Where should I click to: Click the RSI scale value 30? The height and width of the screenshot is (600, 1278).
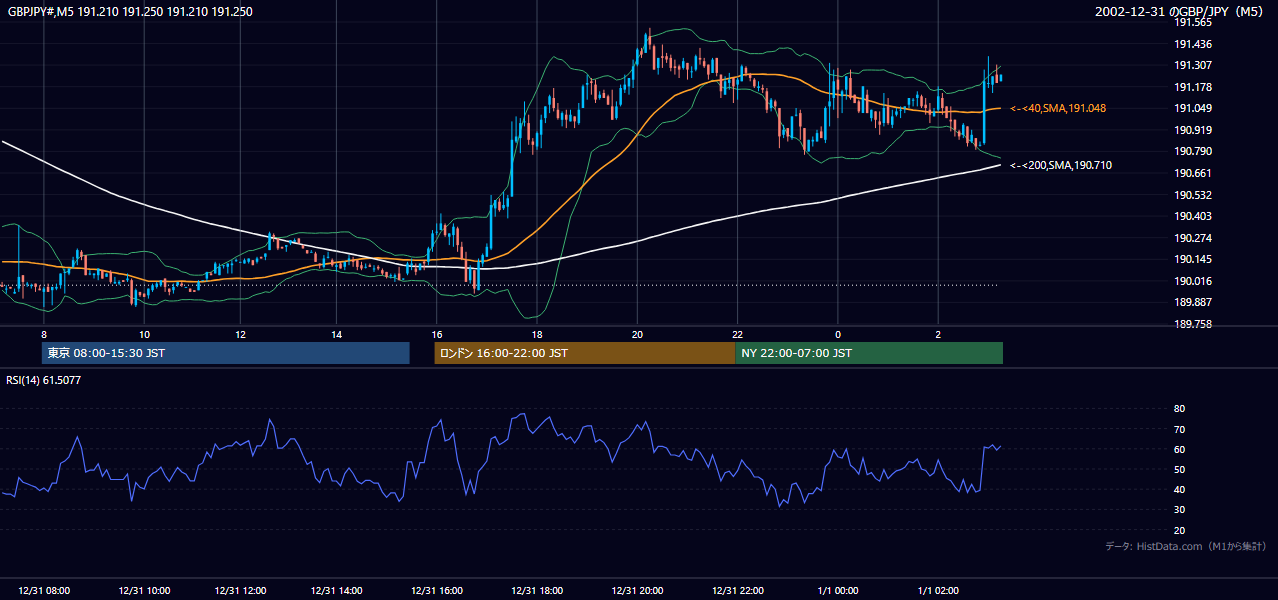(1179, 510)
